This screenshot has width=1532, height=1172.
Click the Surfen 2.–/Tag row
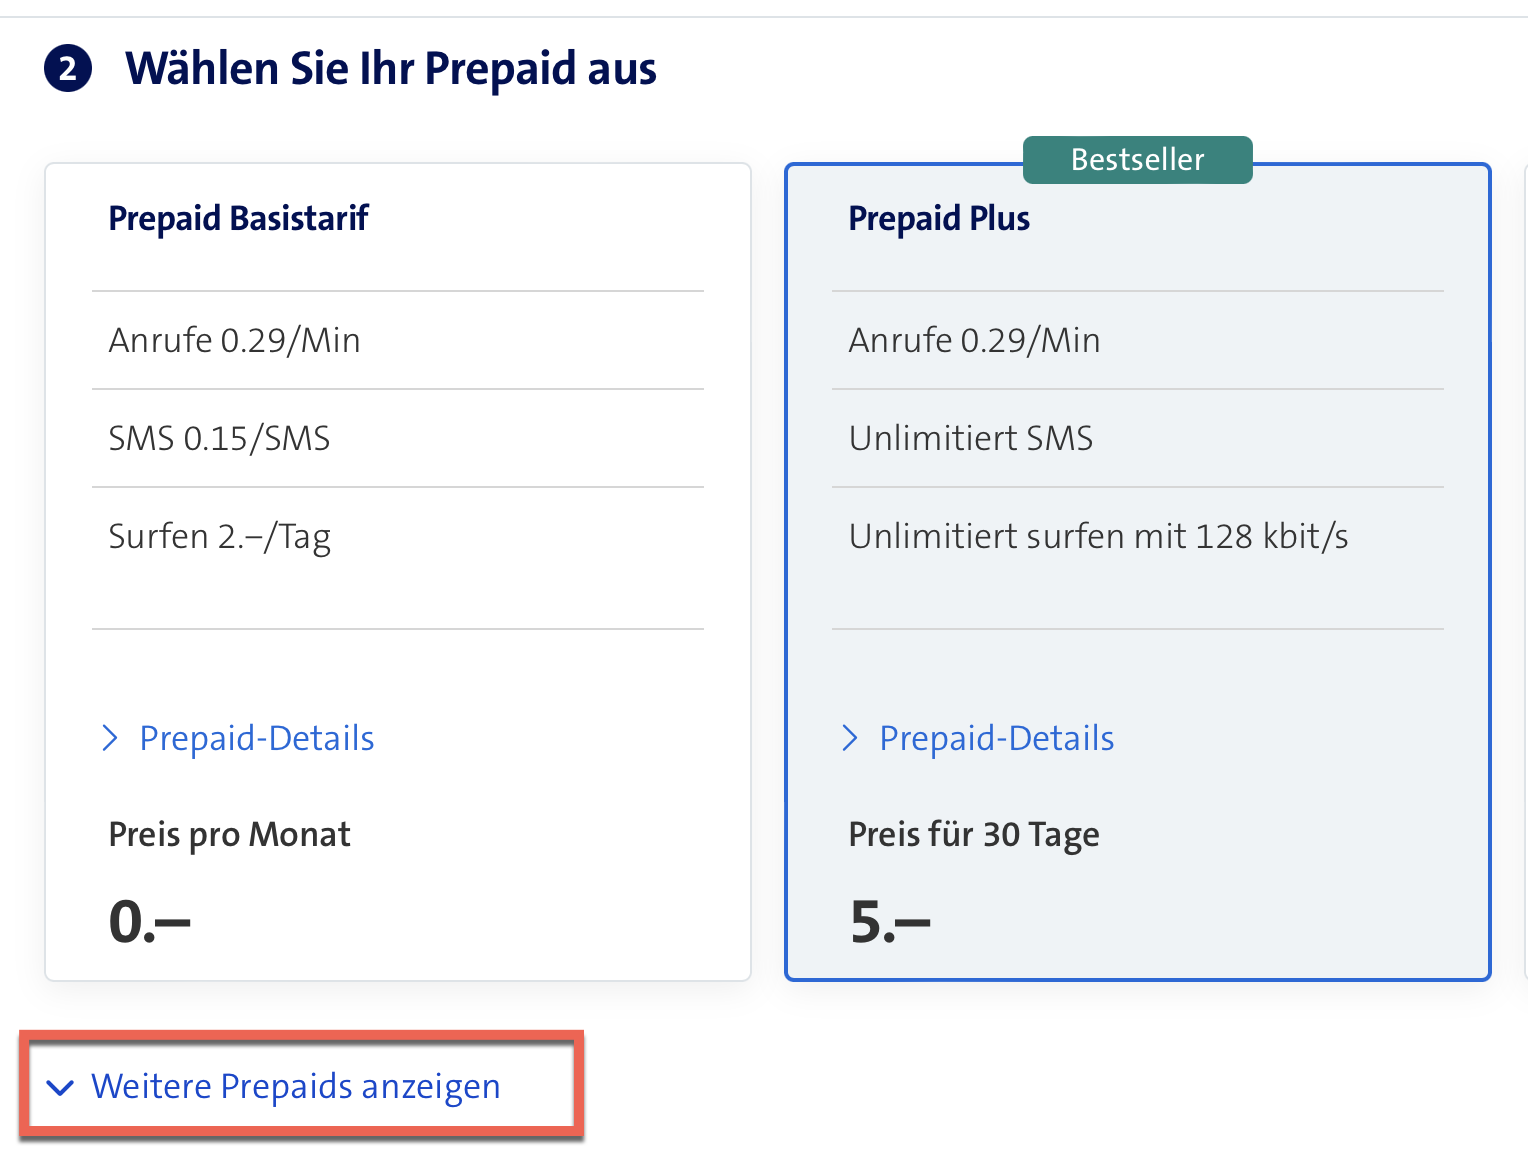click(219, 537)
